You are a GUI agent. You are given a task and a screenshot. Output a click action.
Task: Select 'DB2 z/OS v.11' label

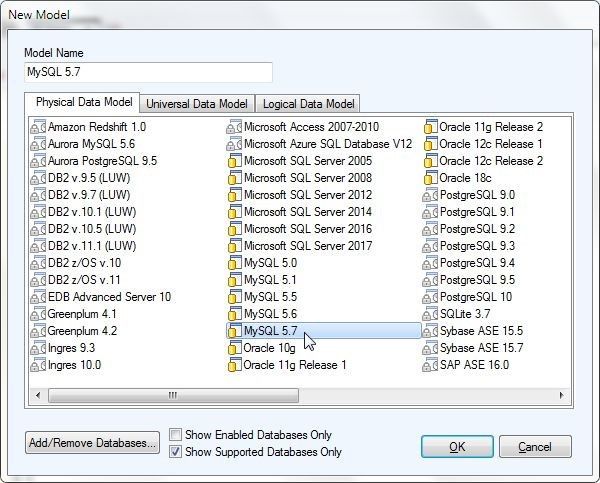(x=84, y=280)
